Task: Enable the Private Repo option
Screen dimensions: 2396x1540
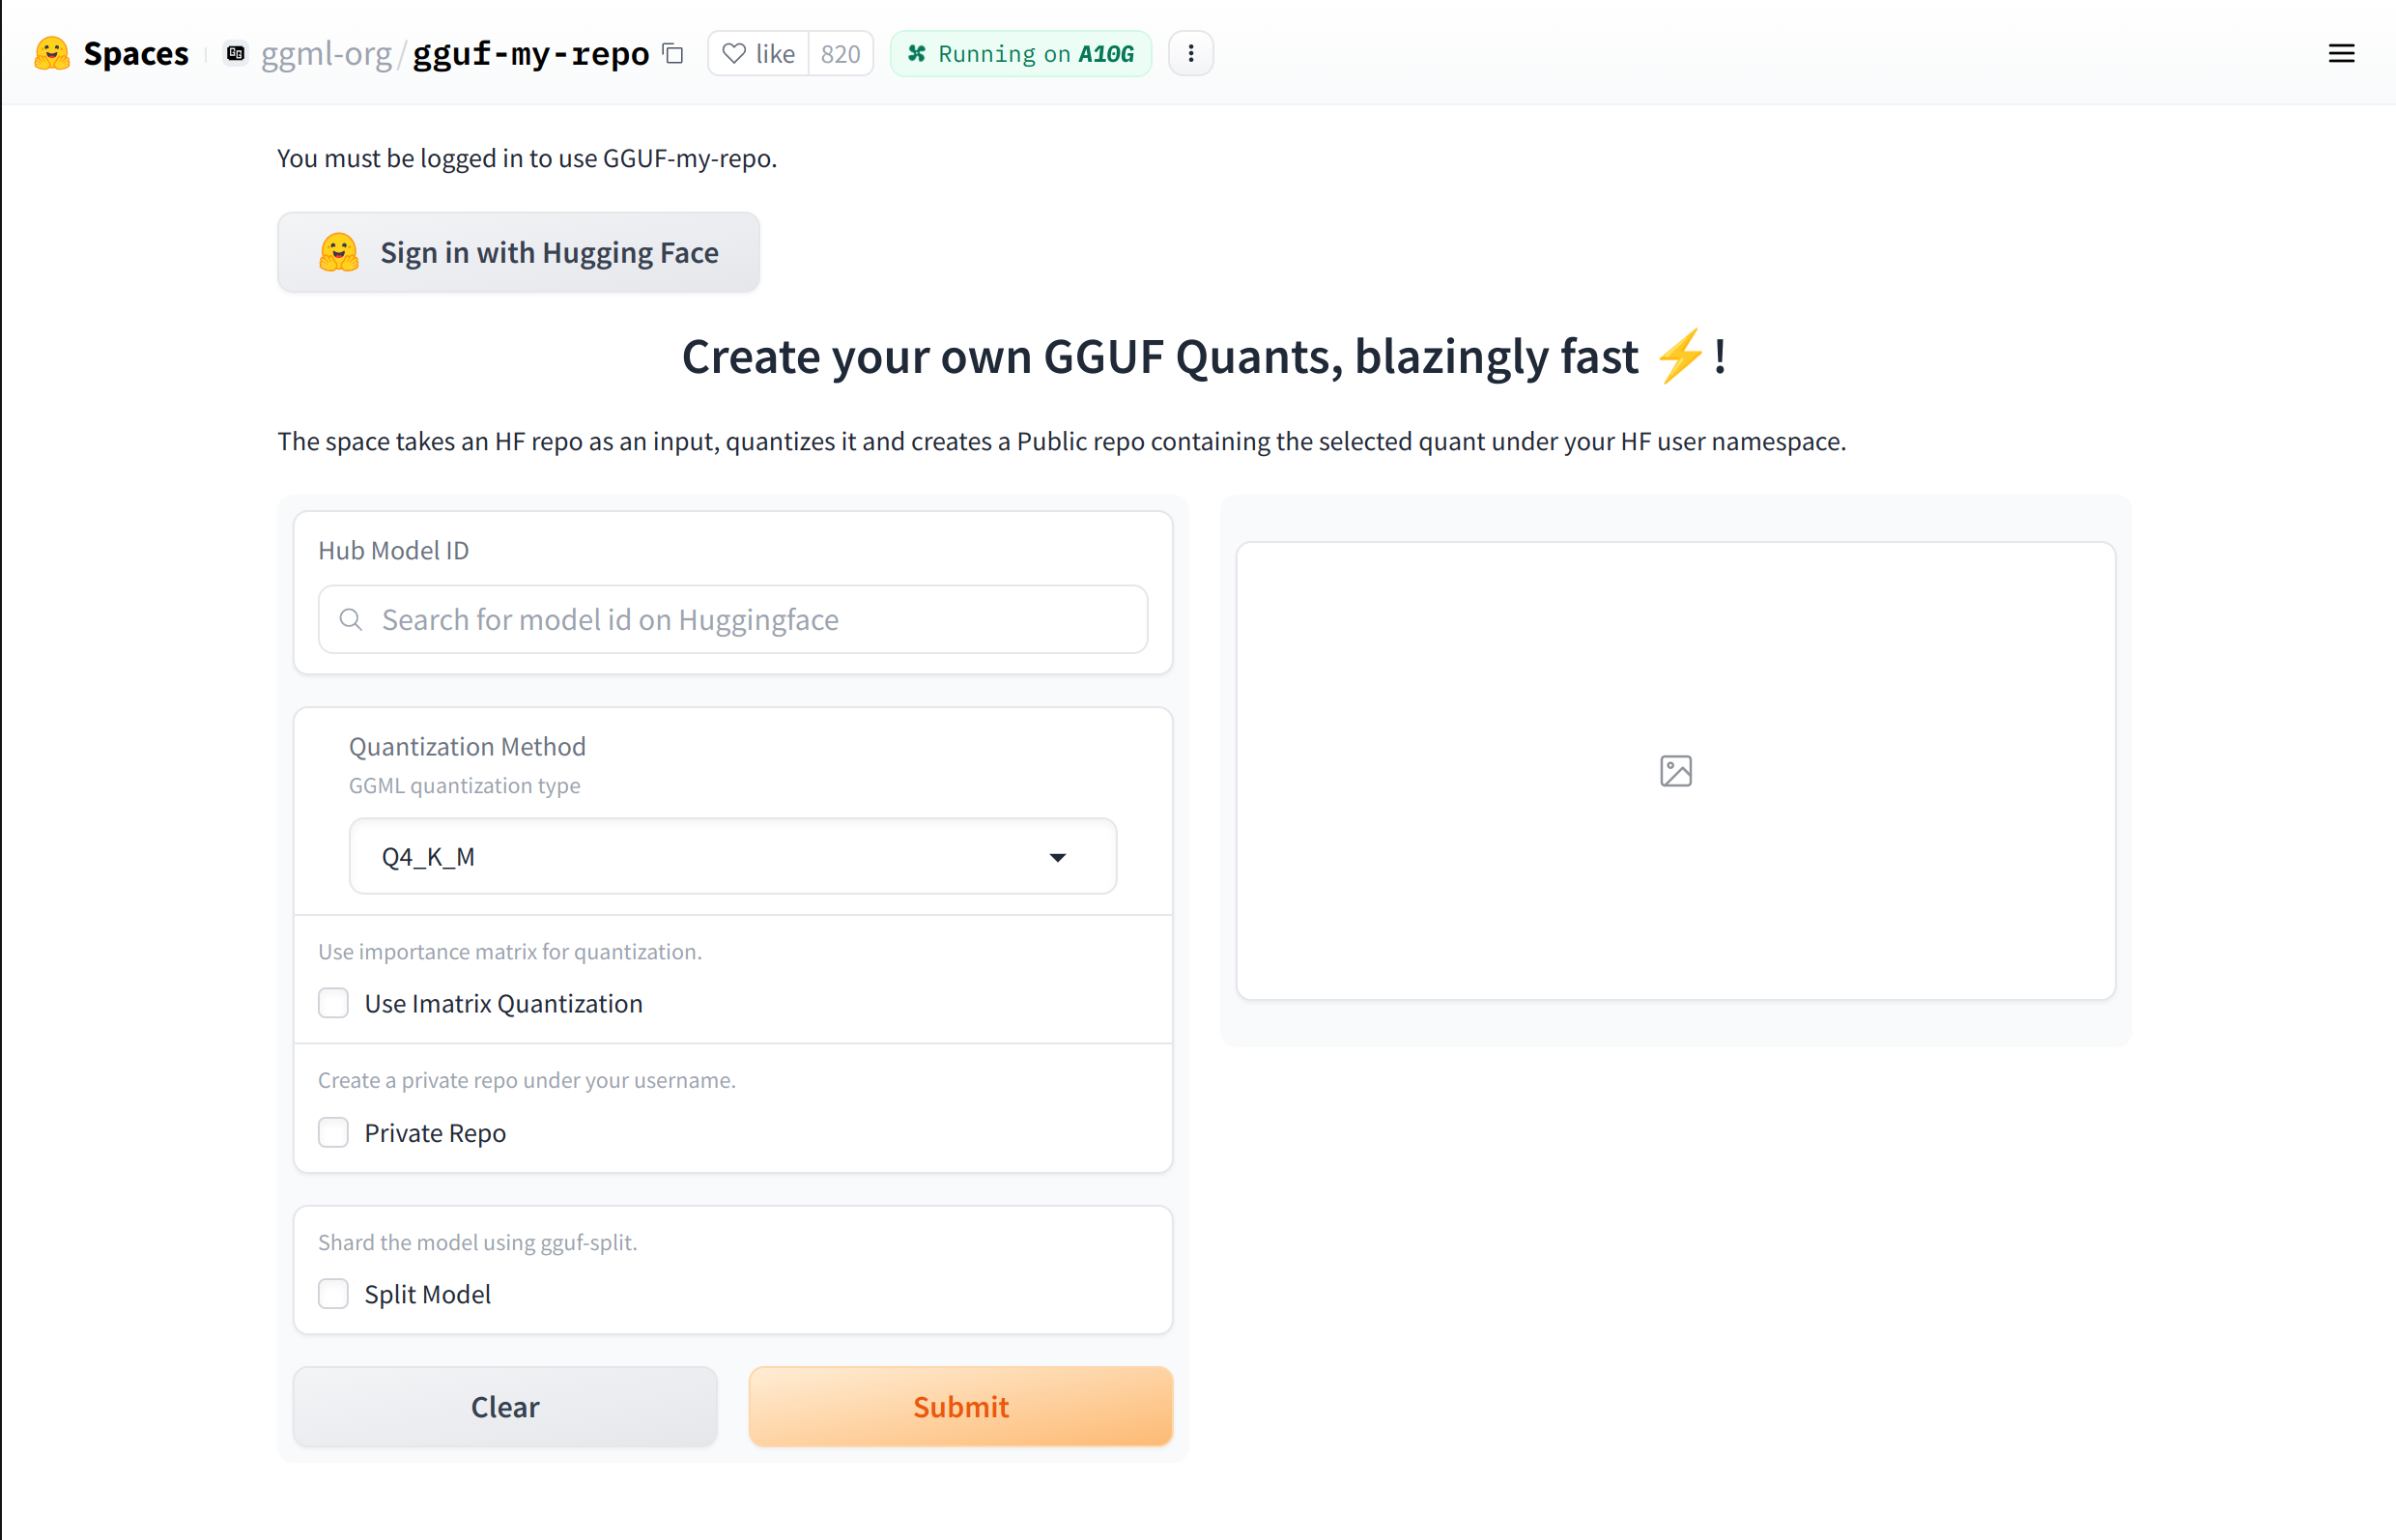Action: pyautogui.click(x=333, y=1132)
